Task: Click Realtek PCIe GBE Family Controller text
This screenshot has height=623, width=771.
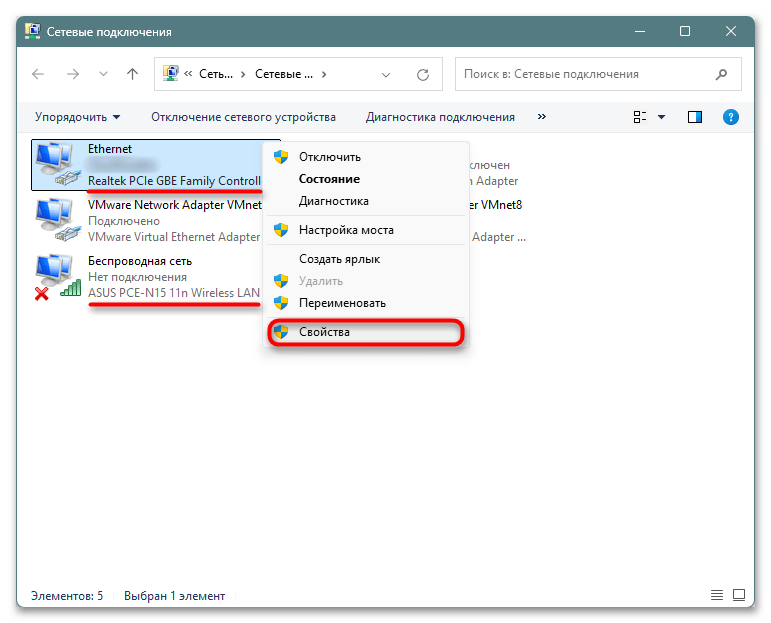Action: (175, 181)
